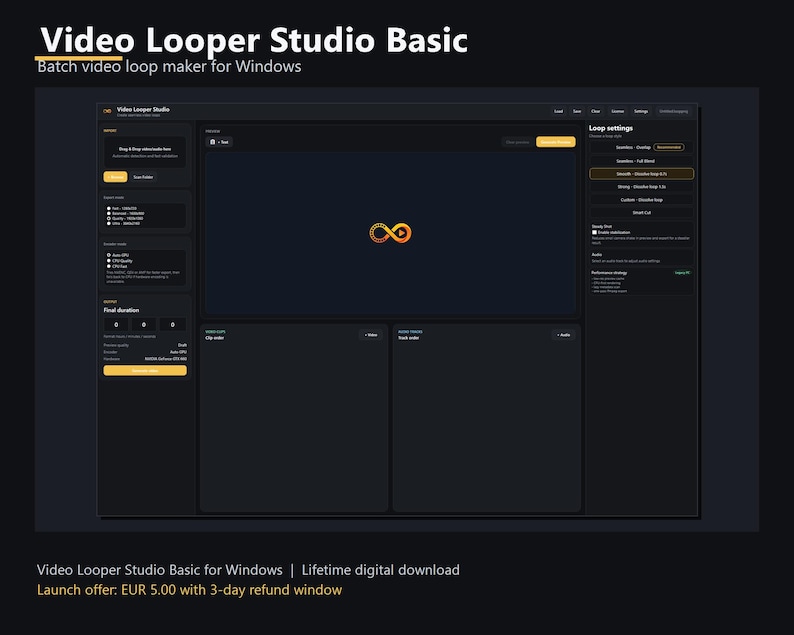Choose Seamless - Full Blend loop style
This screenshot has width=794, height=635.
coord(642,161)
